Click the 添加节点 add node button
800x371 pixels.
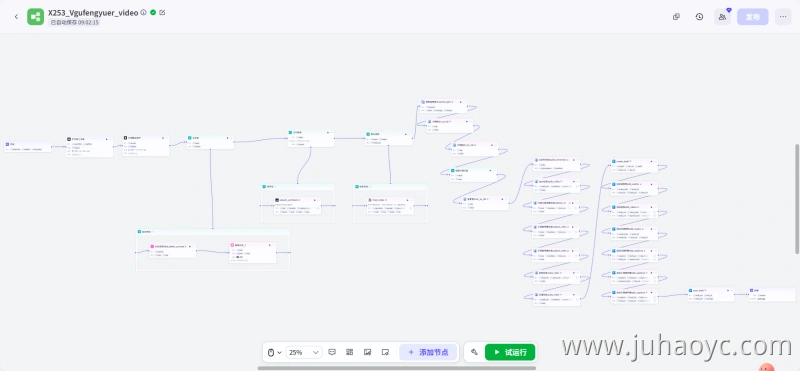pyautogui.click(x=428, y=352)
